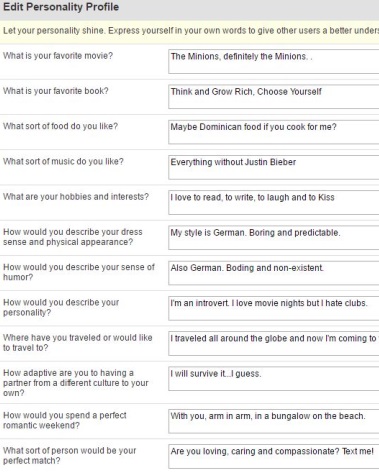This screenshot has height=473, width=379.
Task: Select the perfect romantic weekend field
Action: pyautogui.click(x=274, y=421)
